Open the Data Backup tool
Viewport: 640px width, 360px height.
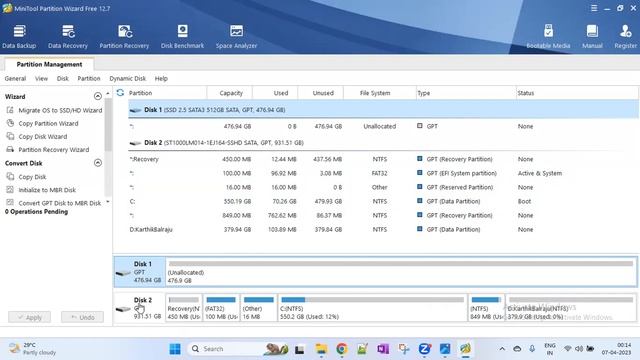(x=19, y=37)
